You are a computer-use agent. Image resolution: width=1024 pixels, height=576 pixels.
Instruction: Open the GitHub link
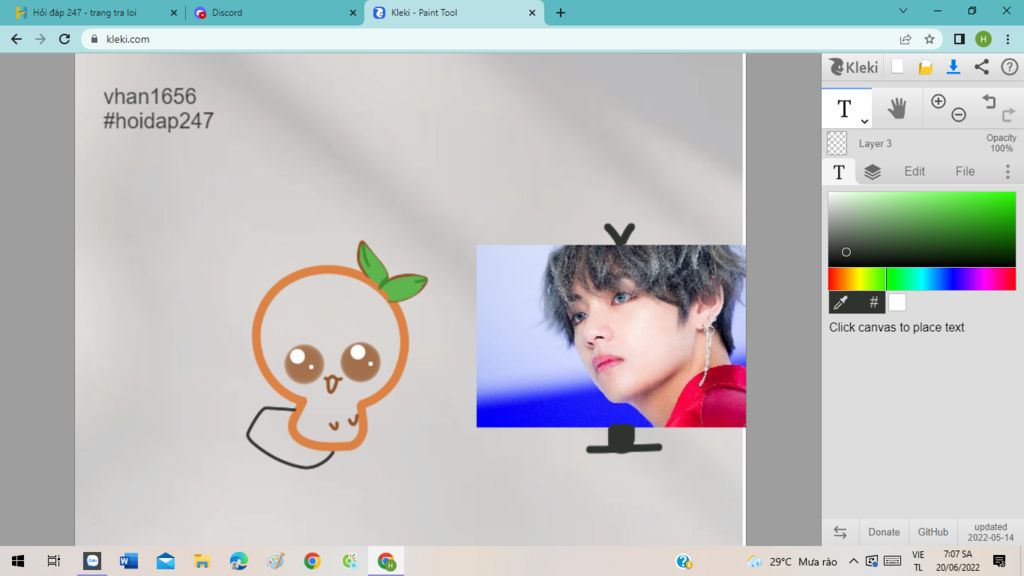[x=933, y=532]
